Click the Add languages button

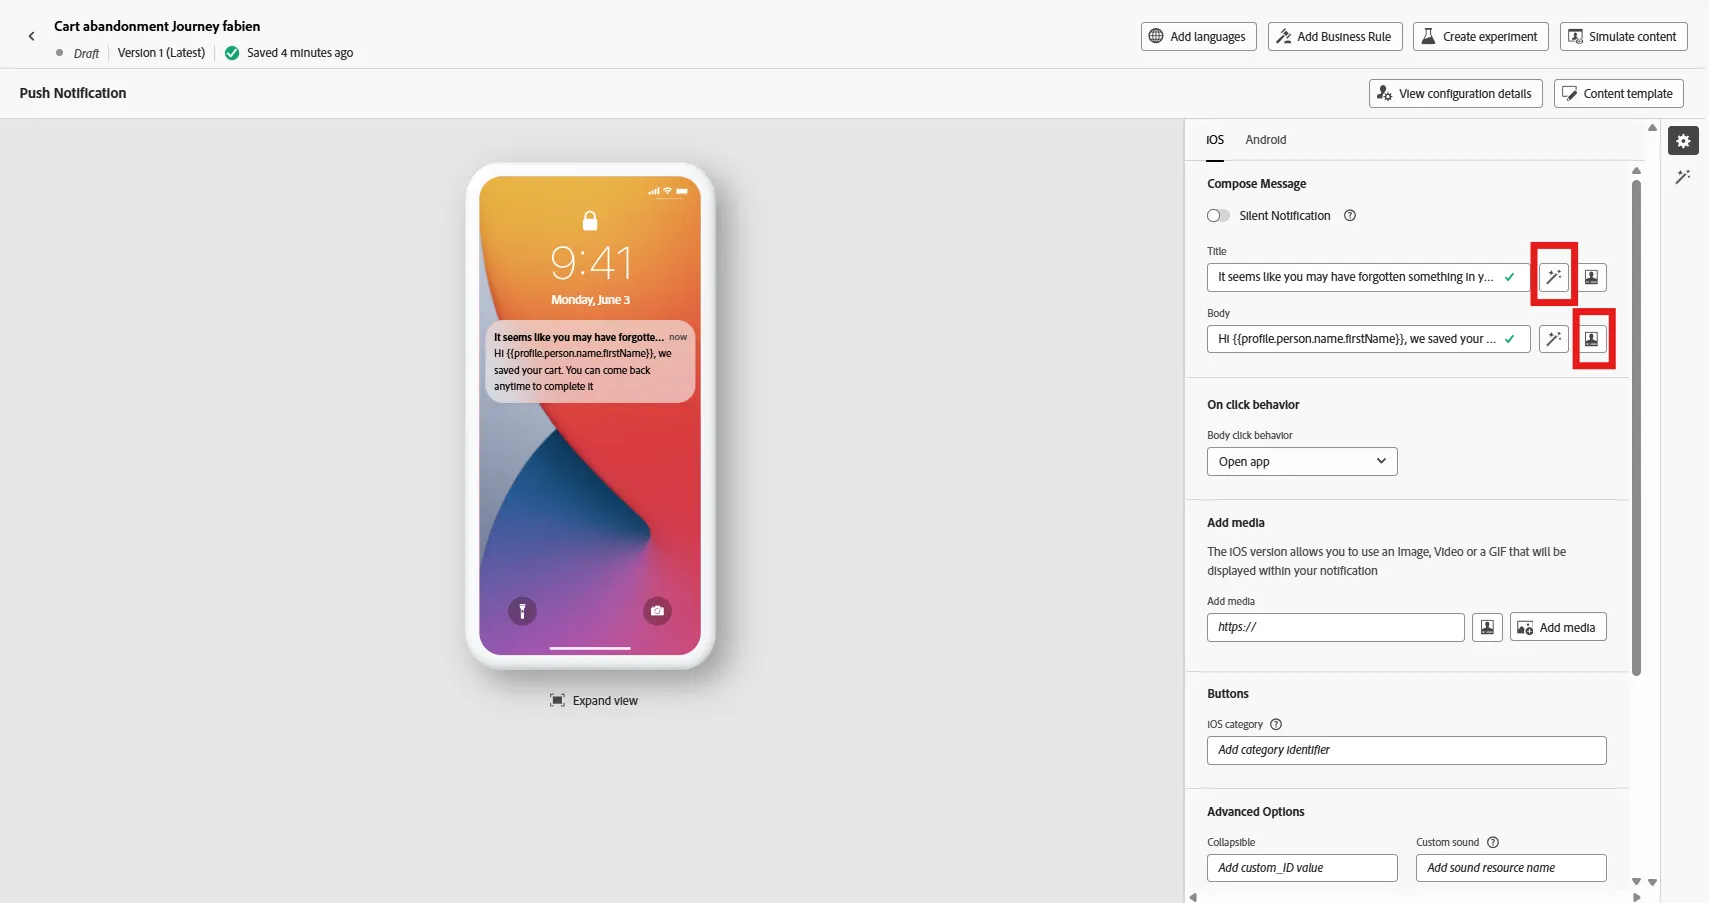pos(1198,37)
